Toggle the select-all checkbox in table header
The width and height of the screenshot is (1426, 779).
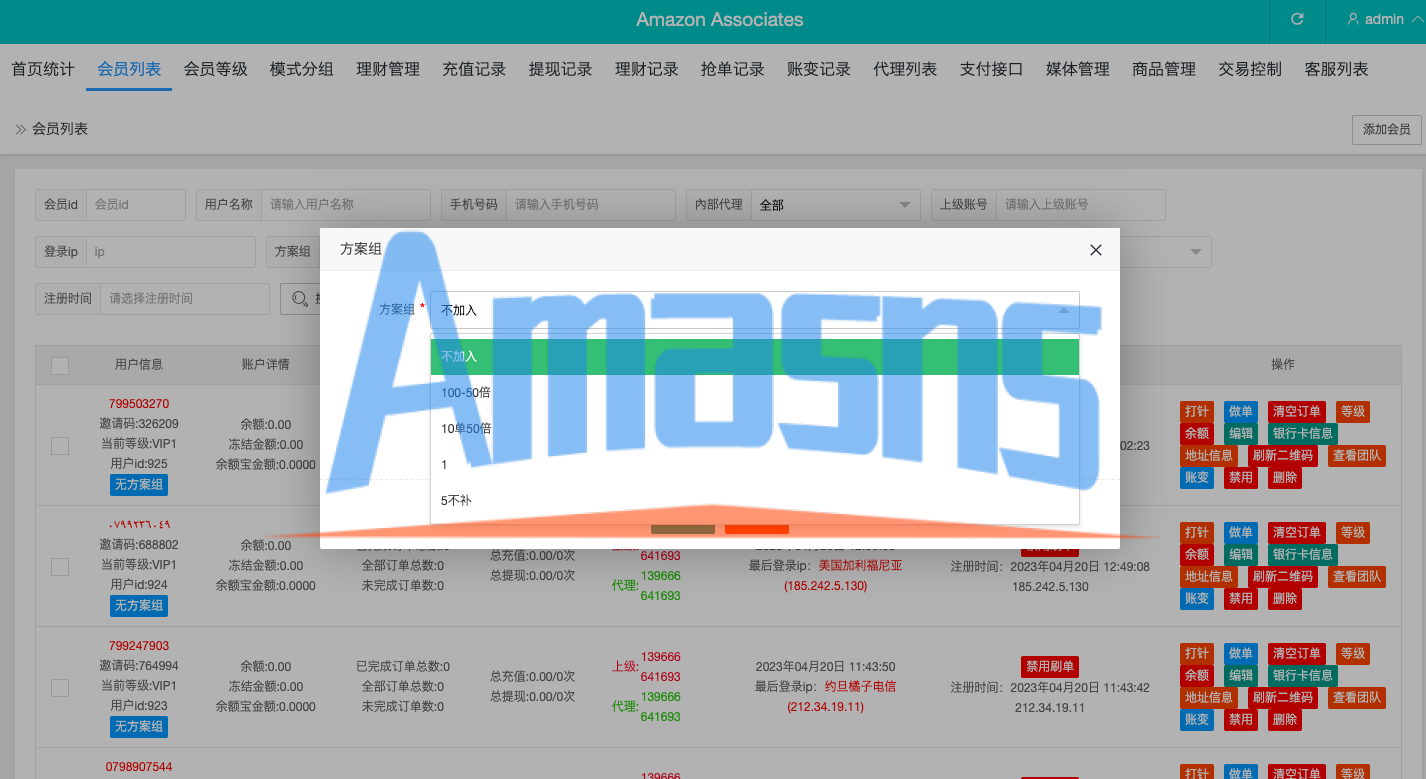(x=60, y=366)
